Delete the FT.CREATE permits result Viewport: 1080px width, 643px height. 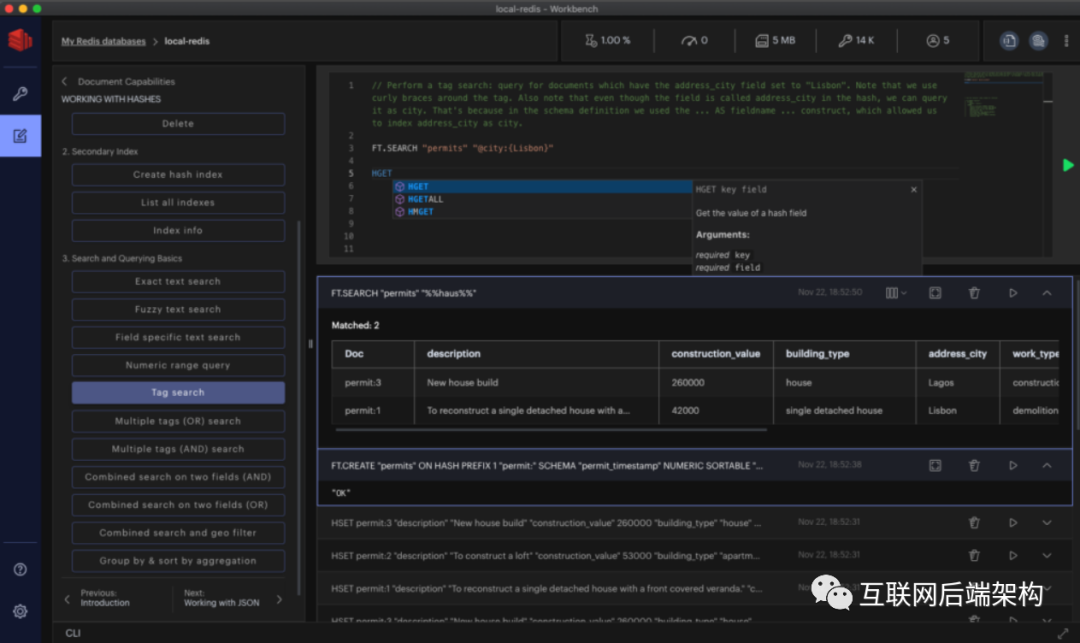point(974,465)
